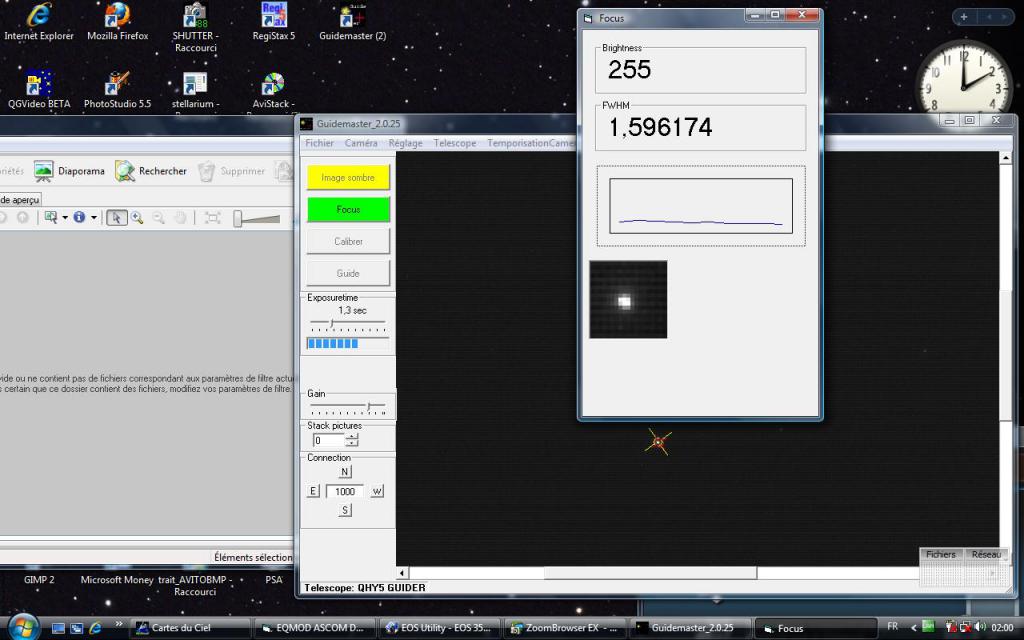Click the sidebar plus add gadget button
This screenshot has height=640, width=1024.
964,17
